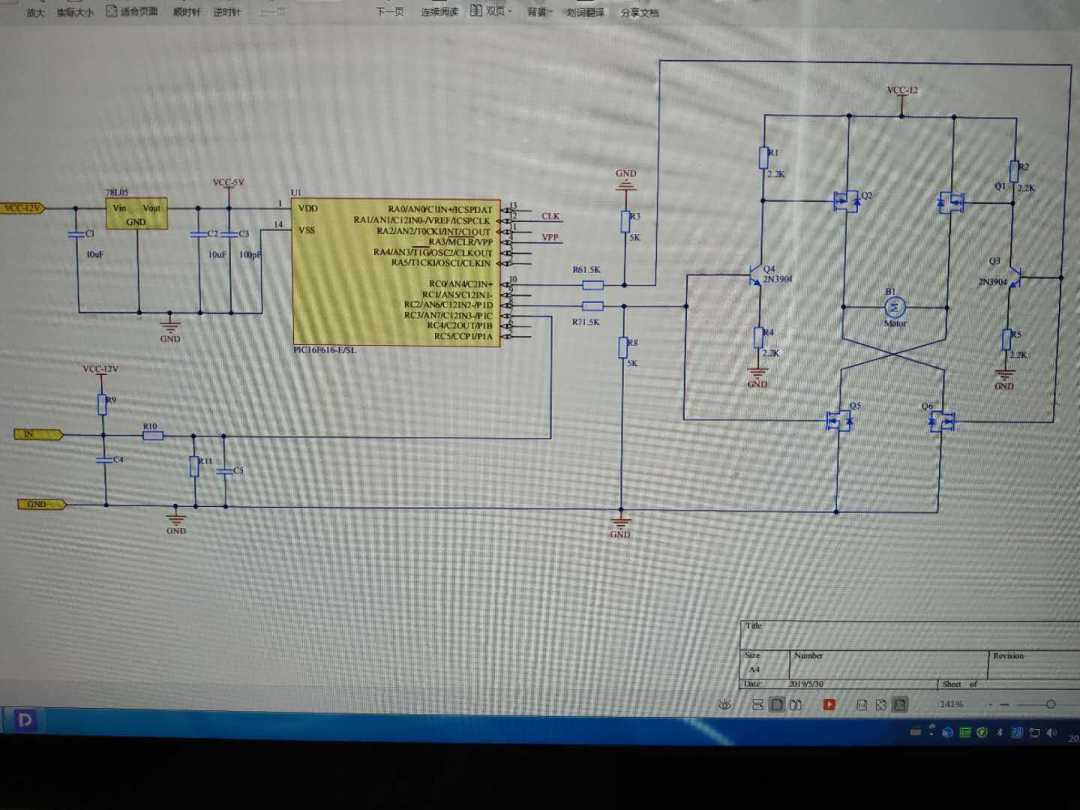Go to next page via 下一页

(390, 12)
